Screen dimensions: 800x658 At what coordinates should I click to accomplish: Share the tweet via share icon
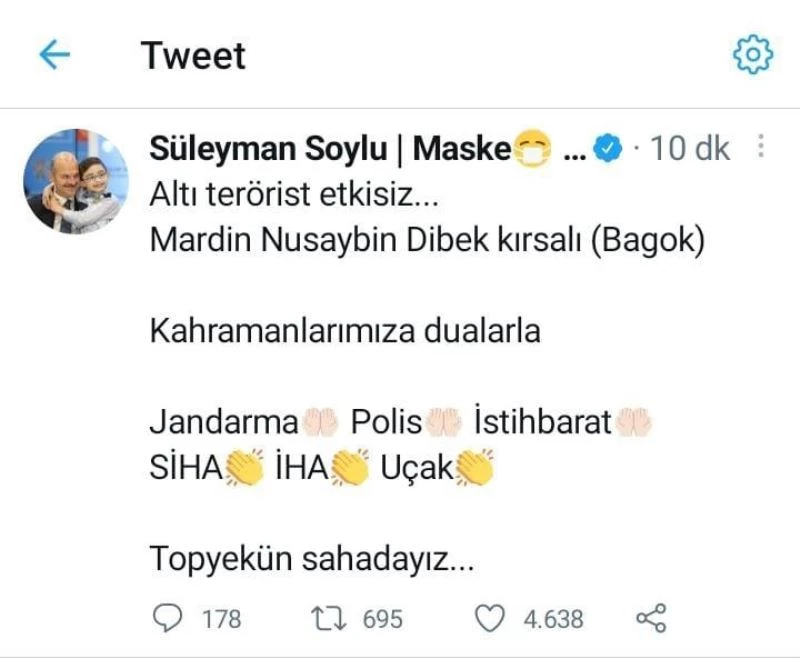[651, 619]
